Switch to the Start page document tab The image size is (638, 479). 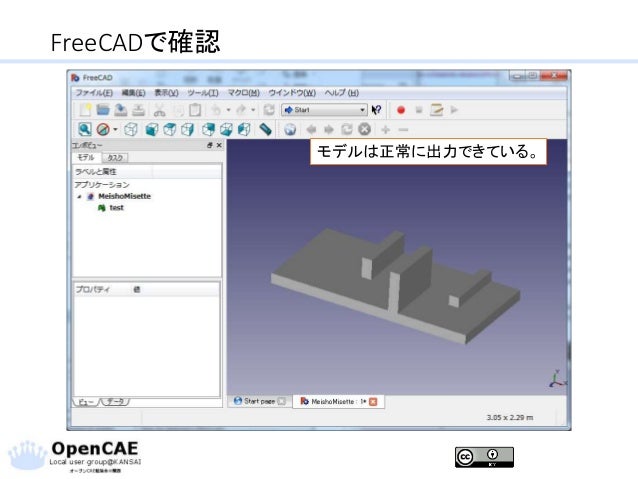point(259,401)
